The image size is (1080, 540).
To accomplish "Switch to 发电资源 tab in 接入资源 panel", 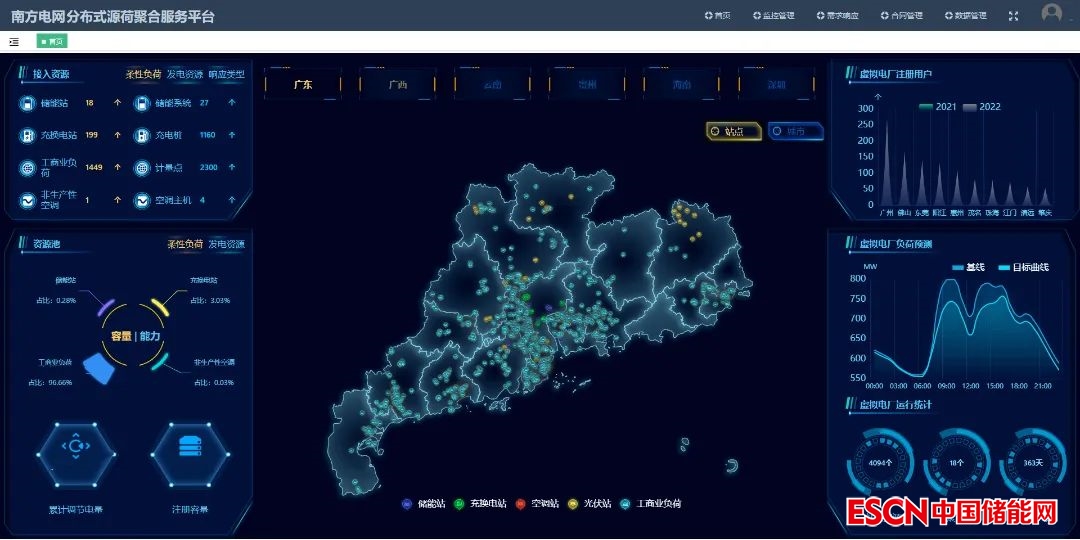I will click(x=184, y=74).
